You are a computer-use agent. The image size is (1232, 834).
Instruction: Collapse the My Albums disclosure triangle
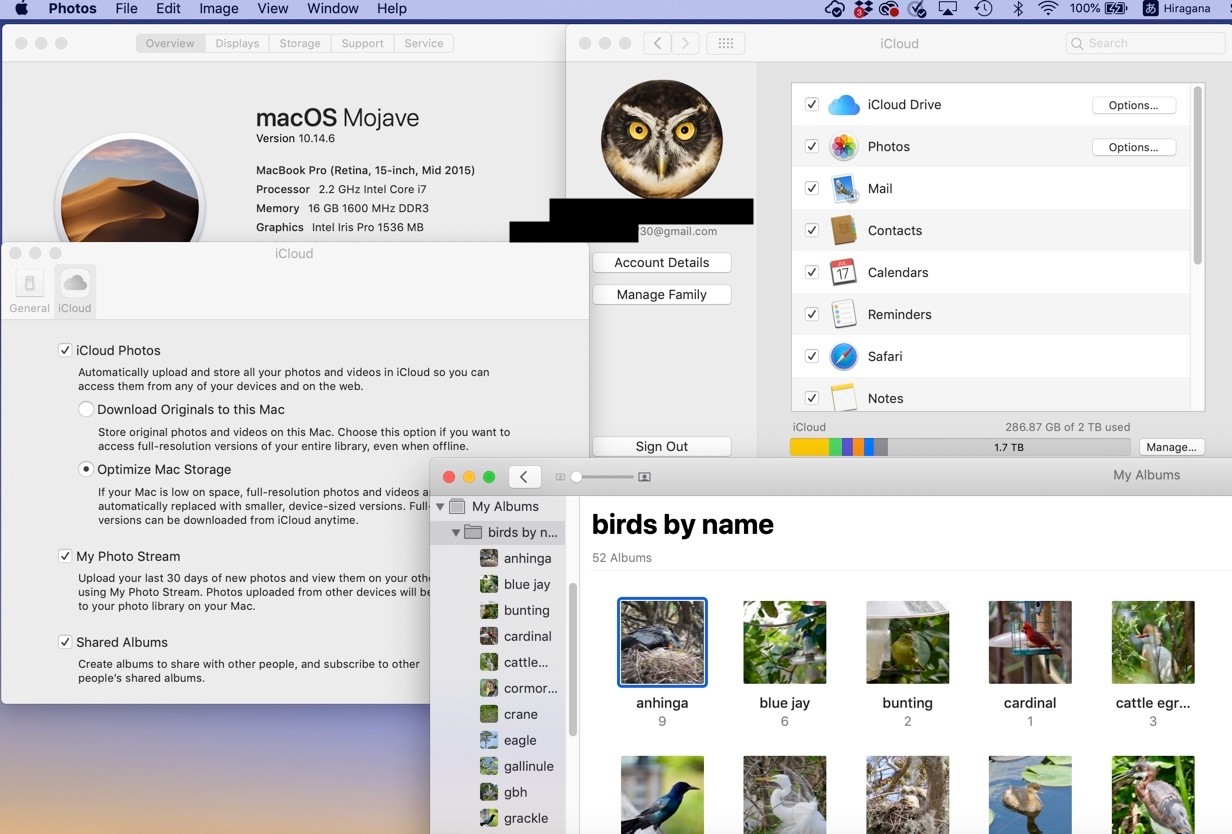coord(440,507)
